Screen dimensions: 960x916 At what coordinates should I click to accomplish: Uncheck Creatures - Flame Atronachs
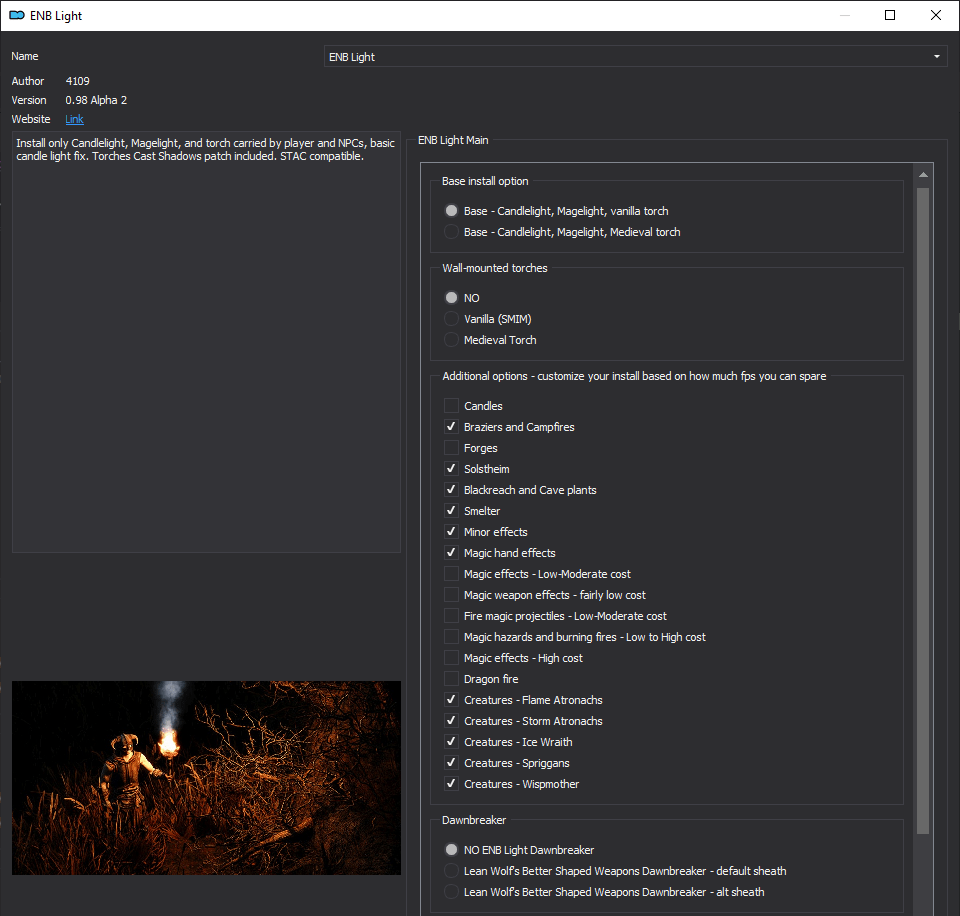coord(451,699)
